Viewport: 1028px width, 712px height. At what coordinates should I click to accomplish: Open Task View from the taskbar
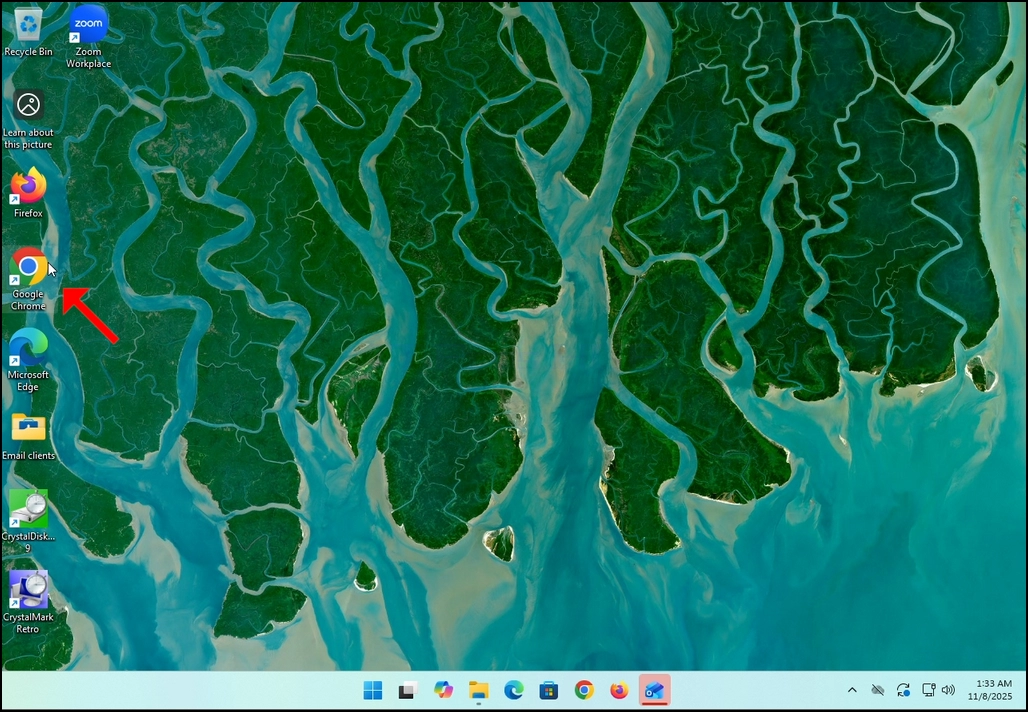(408, 690)
